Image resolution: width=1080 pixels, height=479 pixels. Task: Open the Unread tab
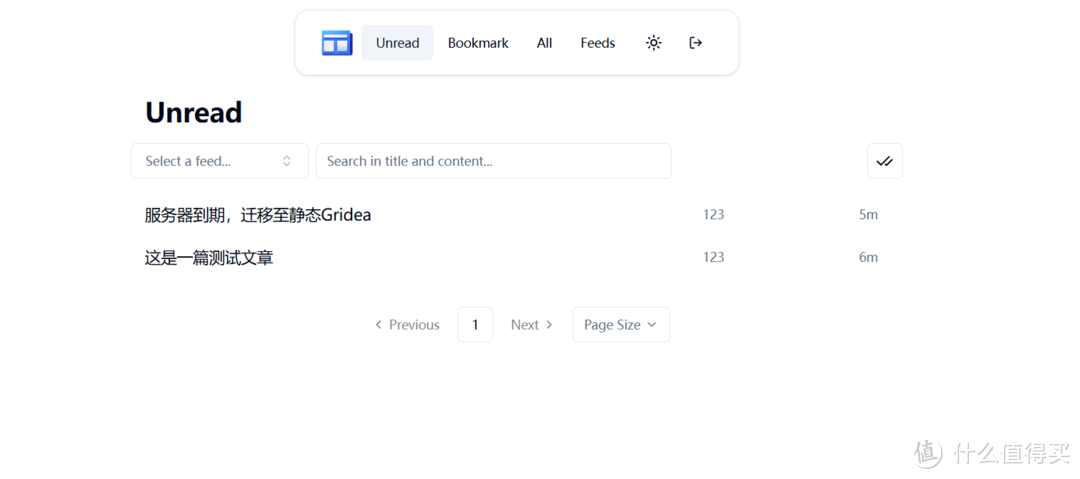coord(397,43)
